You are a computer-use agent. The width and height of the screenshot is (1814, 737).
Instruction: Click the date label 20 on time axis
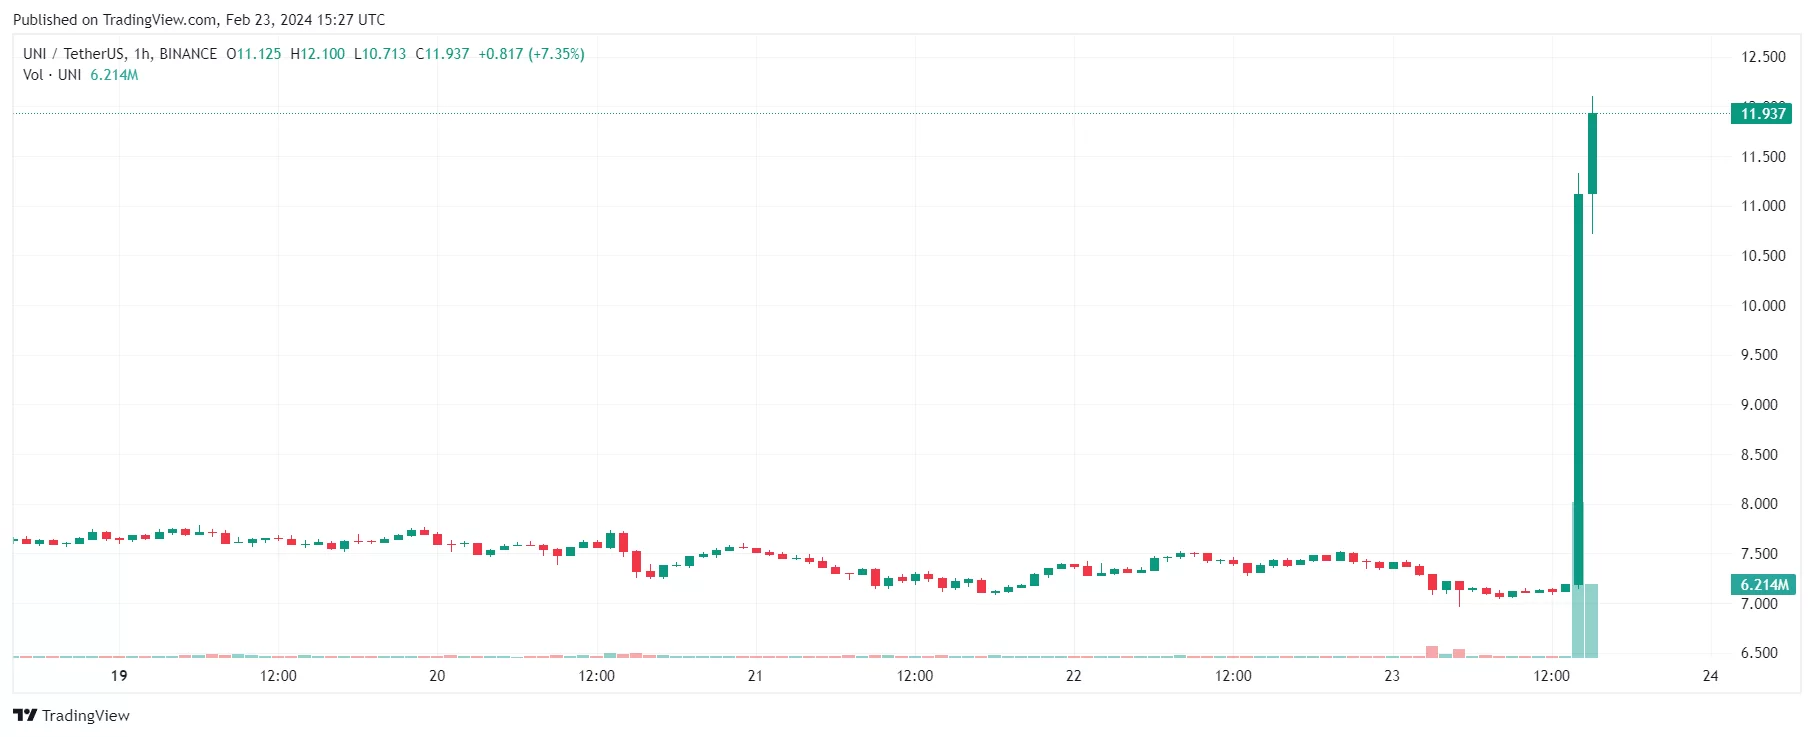click(437, 676)
